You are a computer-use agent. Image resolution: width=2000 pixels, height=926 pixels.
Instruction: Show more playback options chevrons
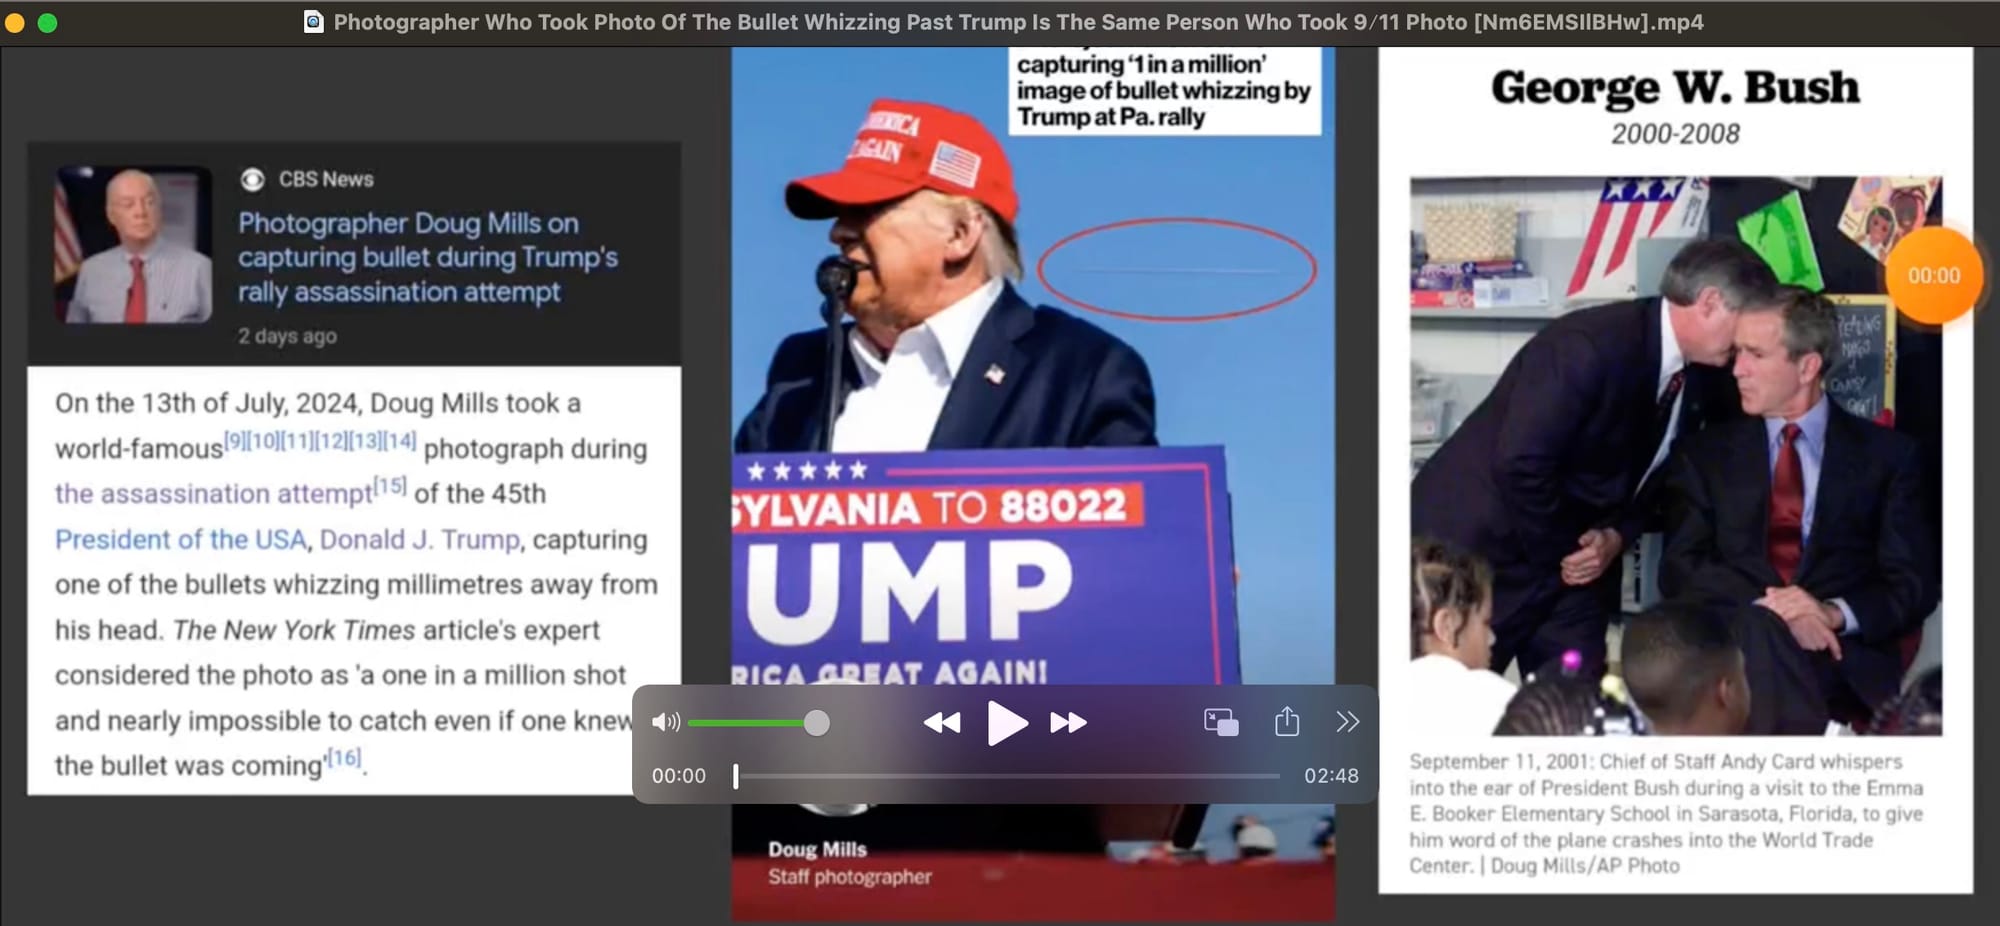(x=1347, y=722)
